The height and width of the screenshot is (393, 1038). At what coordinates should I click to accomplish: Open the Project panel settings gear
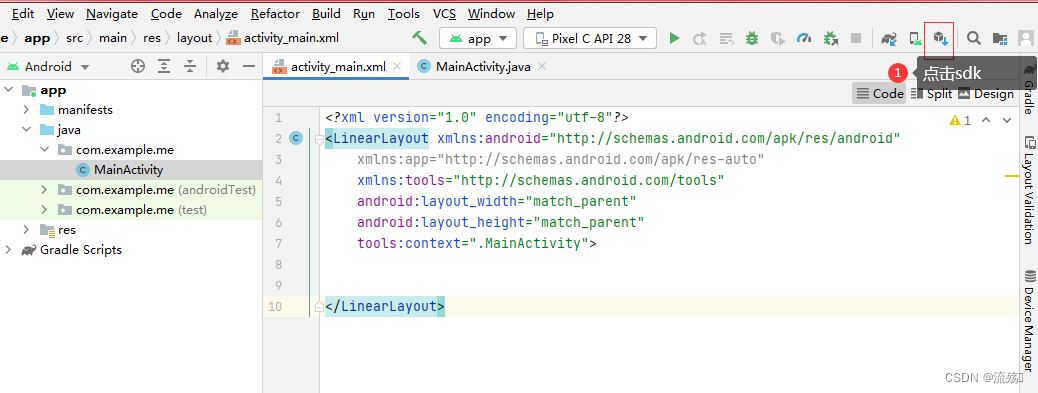(x=223, y=66)
